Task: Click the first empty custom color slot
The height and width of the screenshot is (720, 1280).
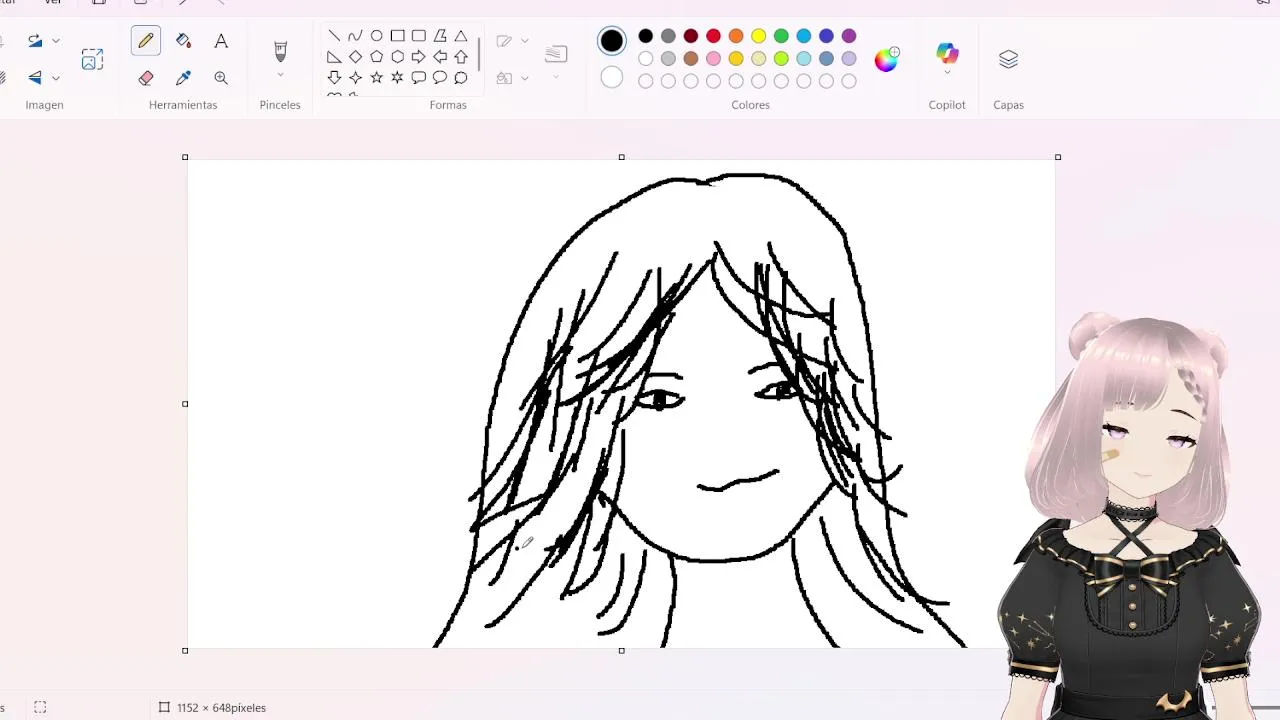Action: point(646,82)
